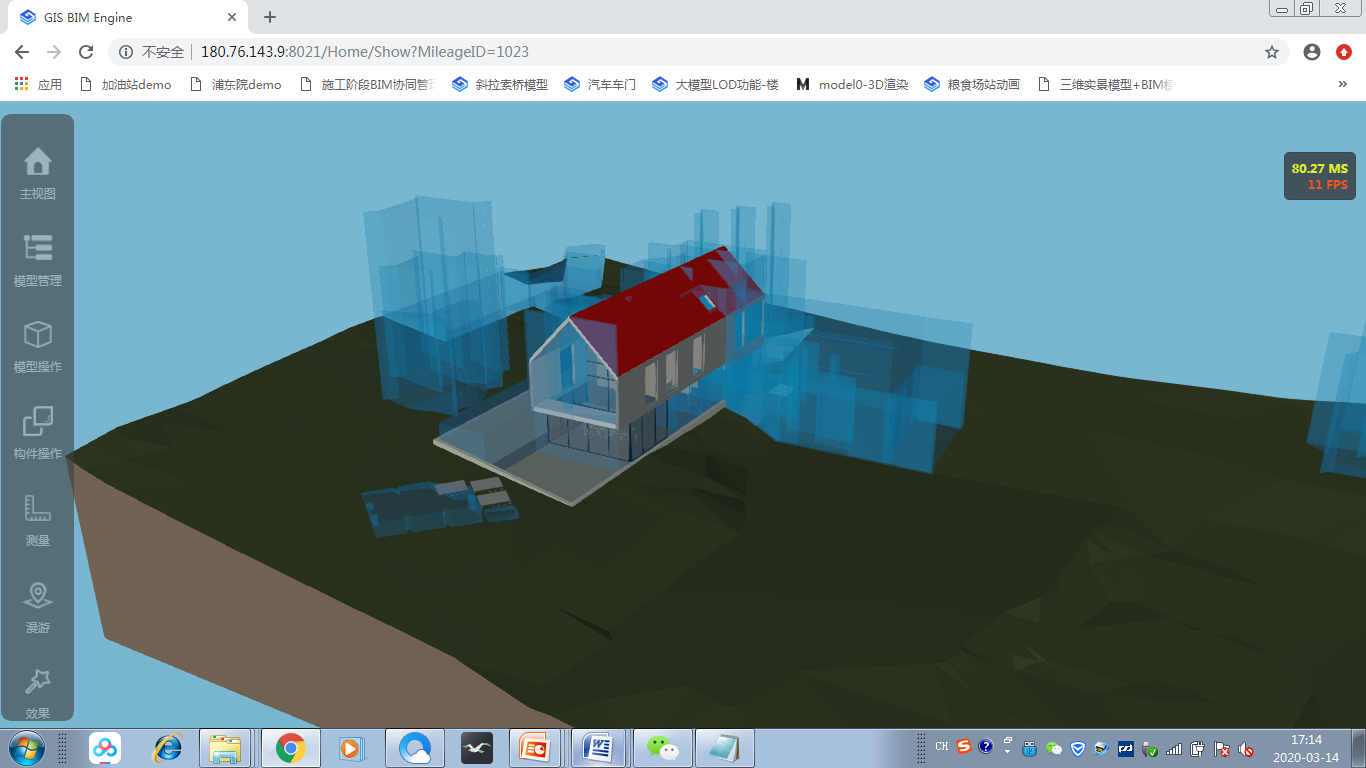
Task: Start the 漫游 (roaming) mode
Action: coord(37,605)
